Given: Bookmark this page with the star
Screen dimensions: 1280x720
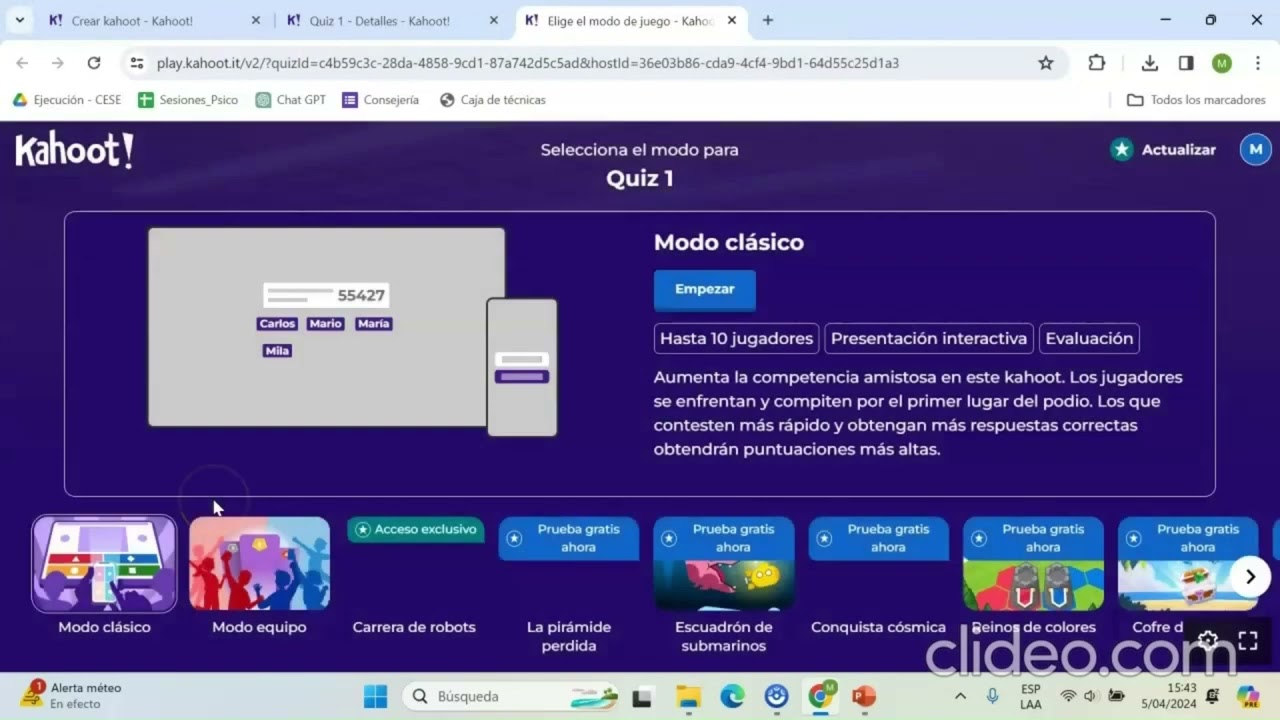Looking at the screenshot, I should tap(1046, 63).
